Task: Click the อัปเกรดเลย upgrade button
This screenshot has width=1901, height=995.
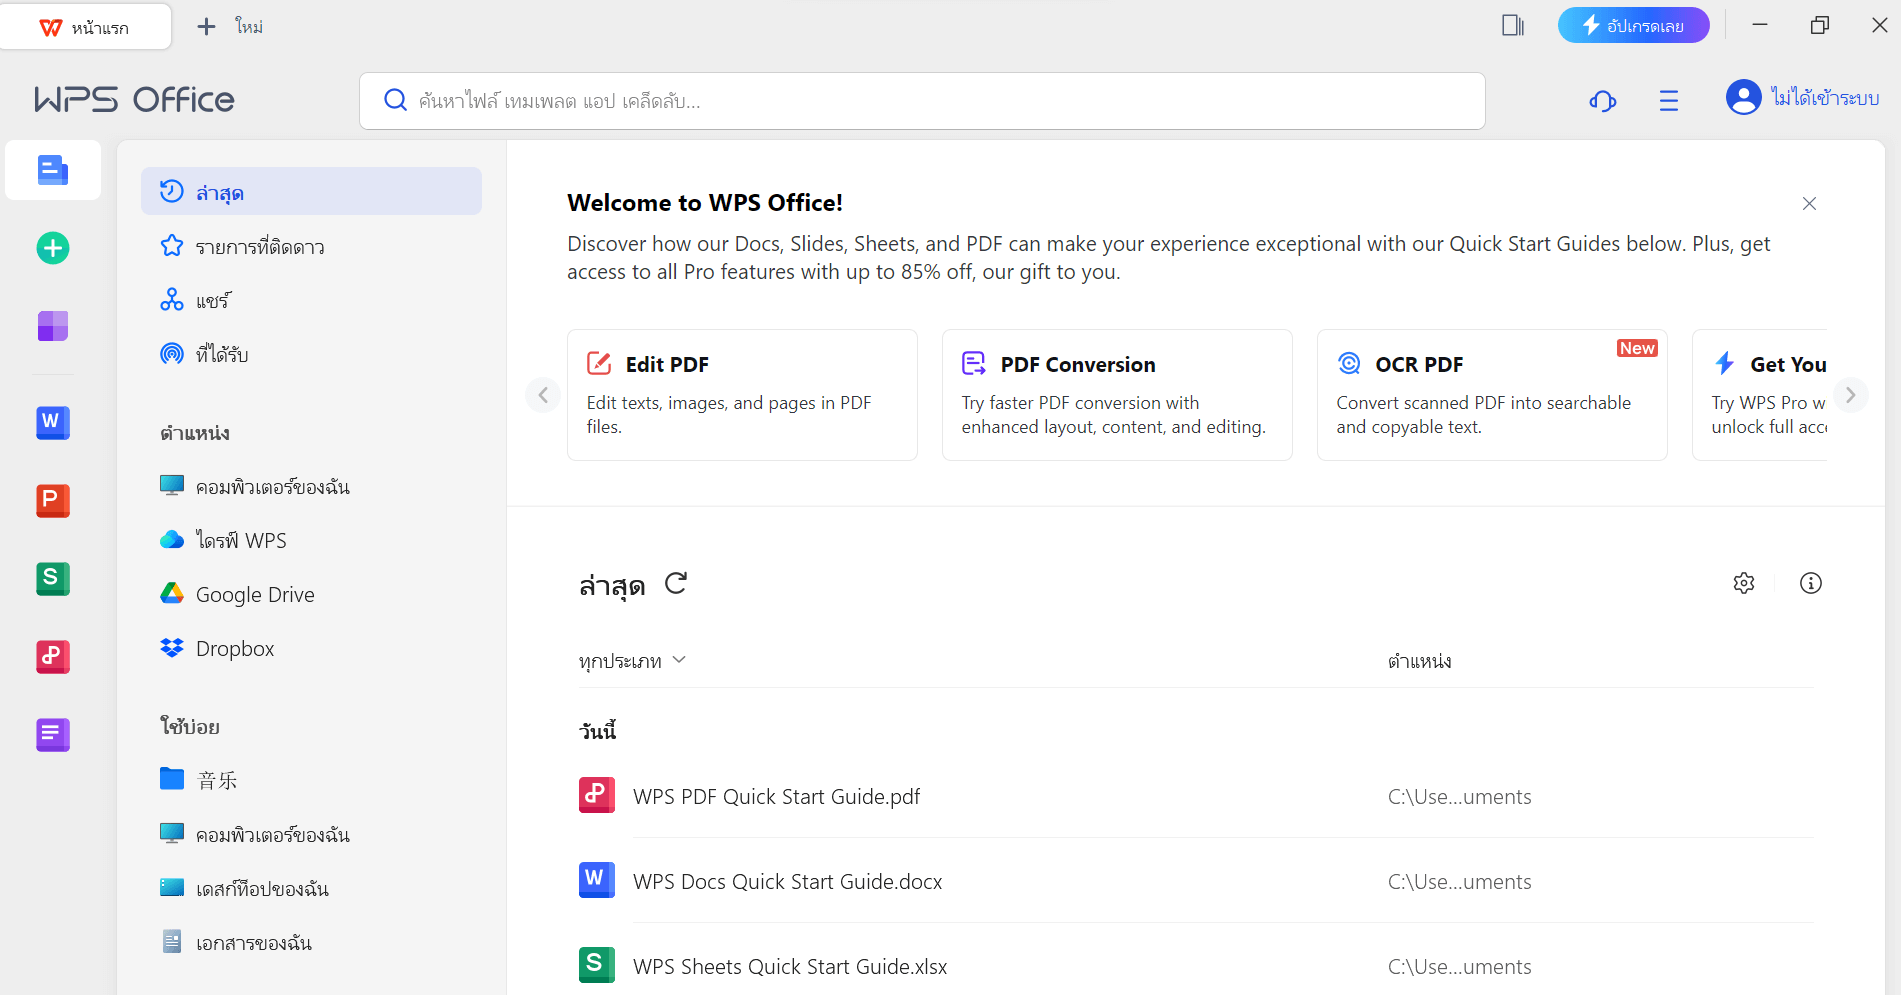Action: pyautogui.click(x=1633, y=25)
